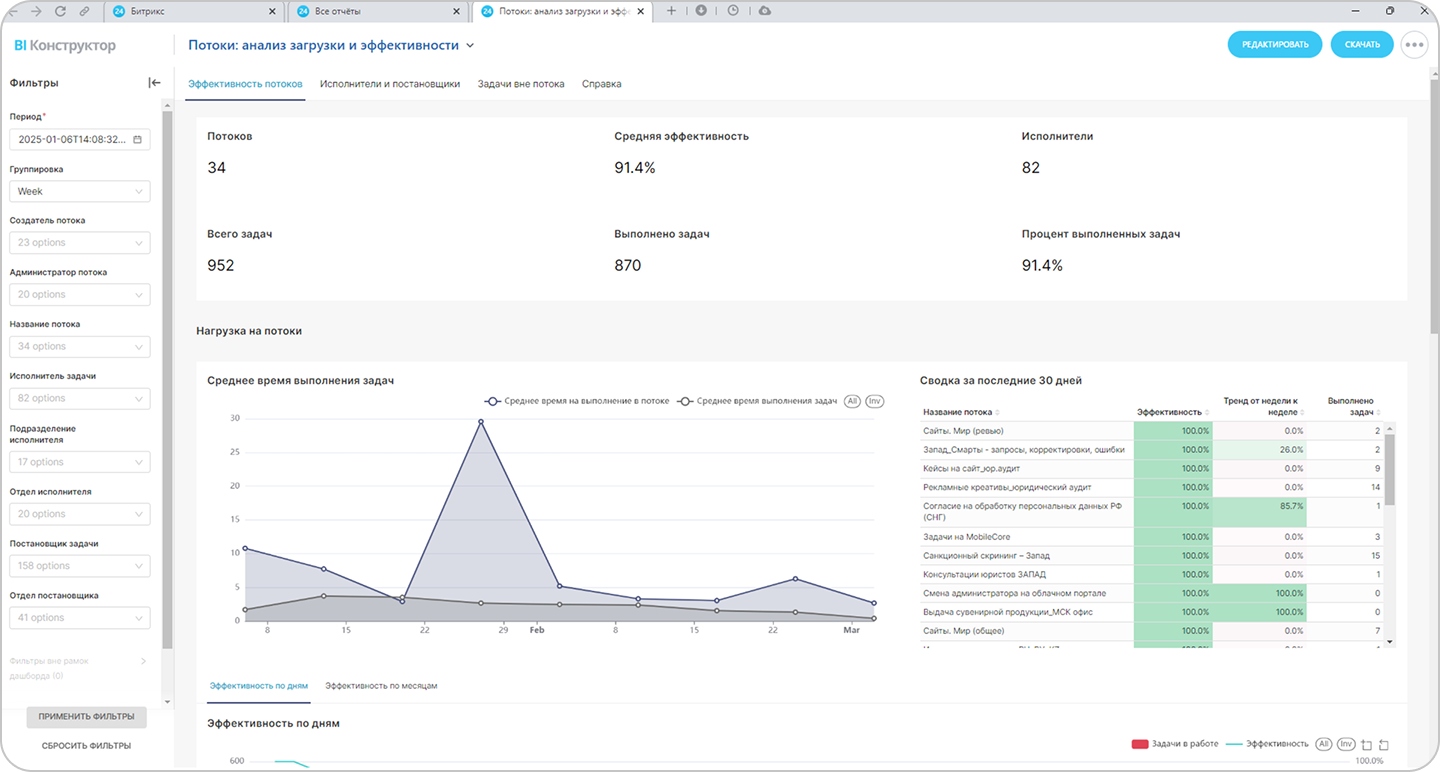Sort table by Эффективность column

1172,412
